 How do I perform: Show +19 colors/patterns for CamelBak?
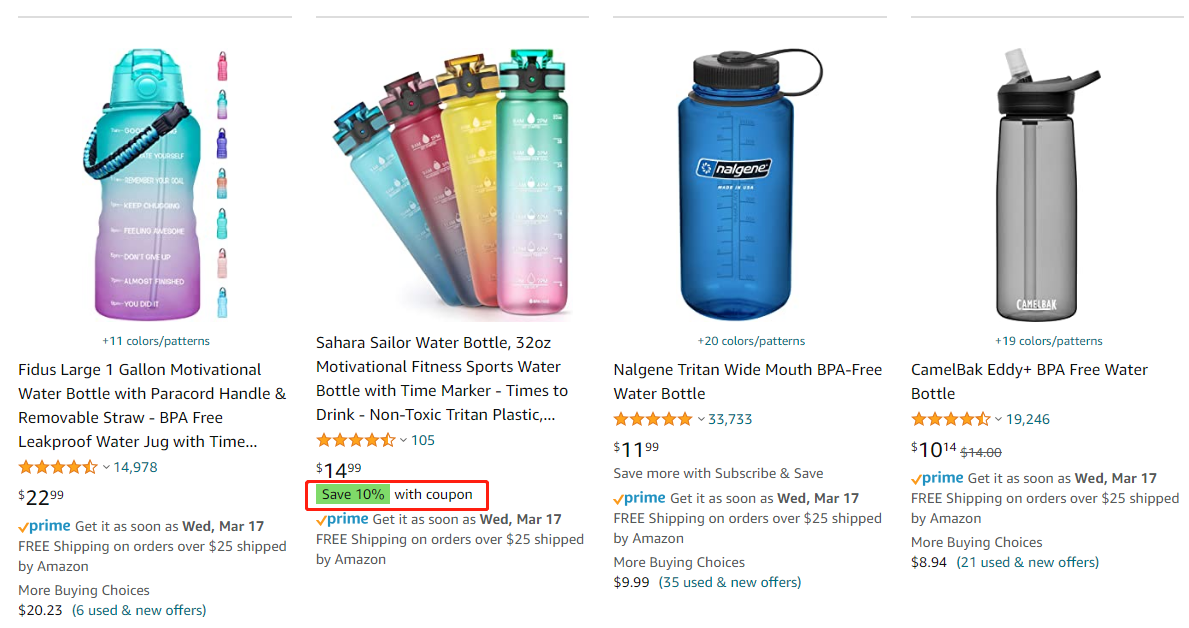coord(1049,341)
